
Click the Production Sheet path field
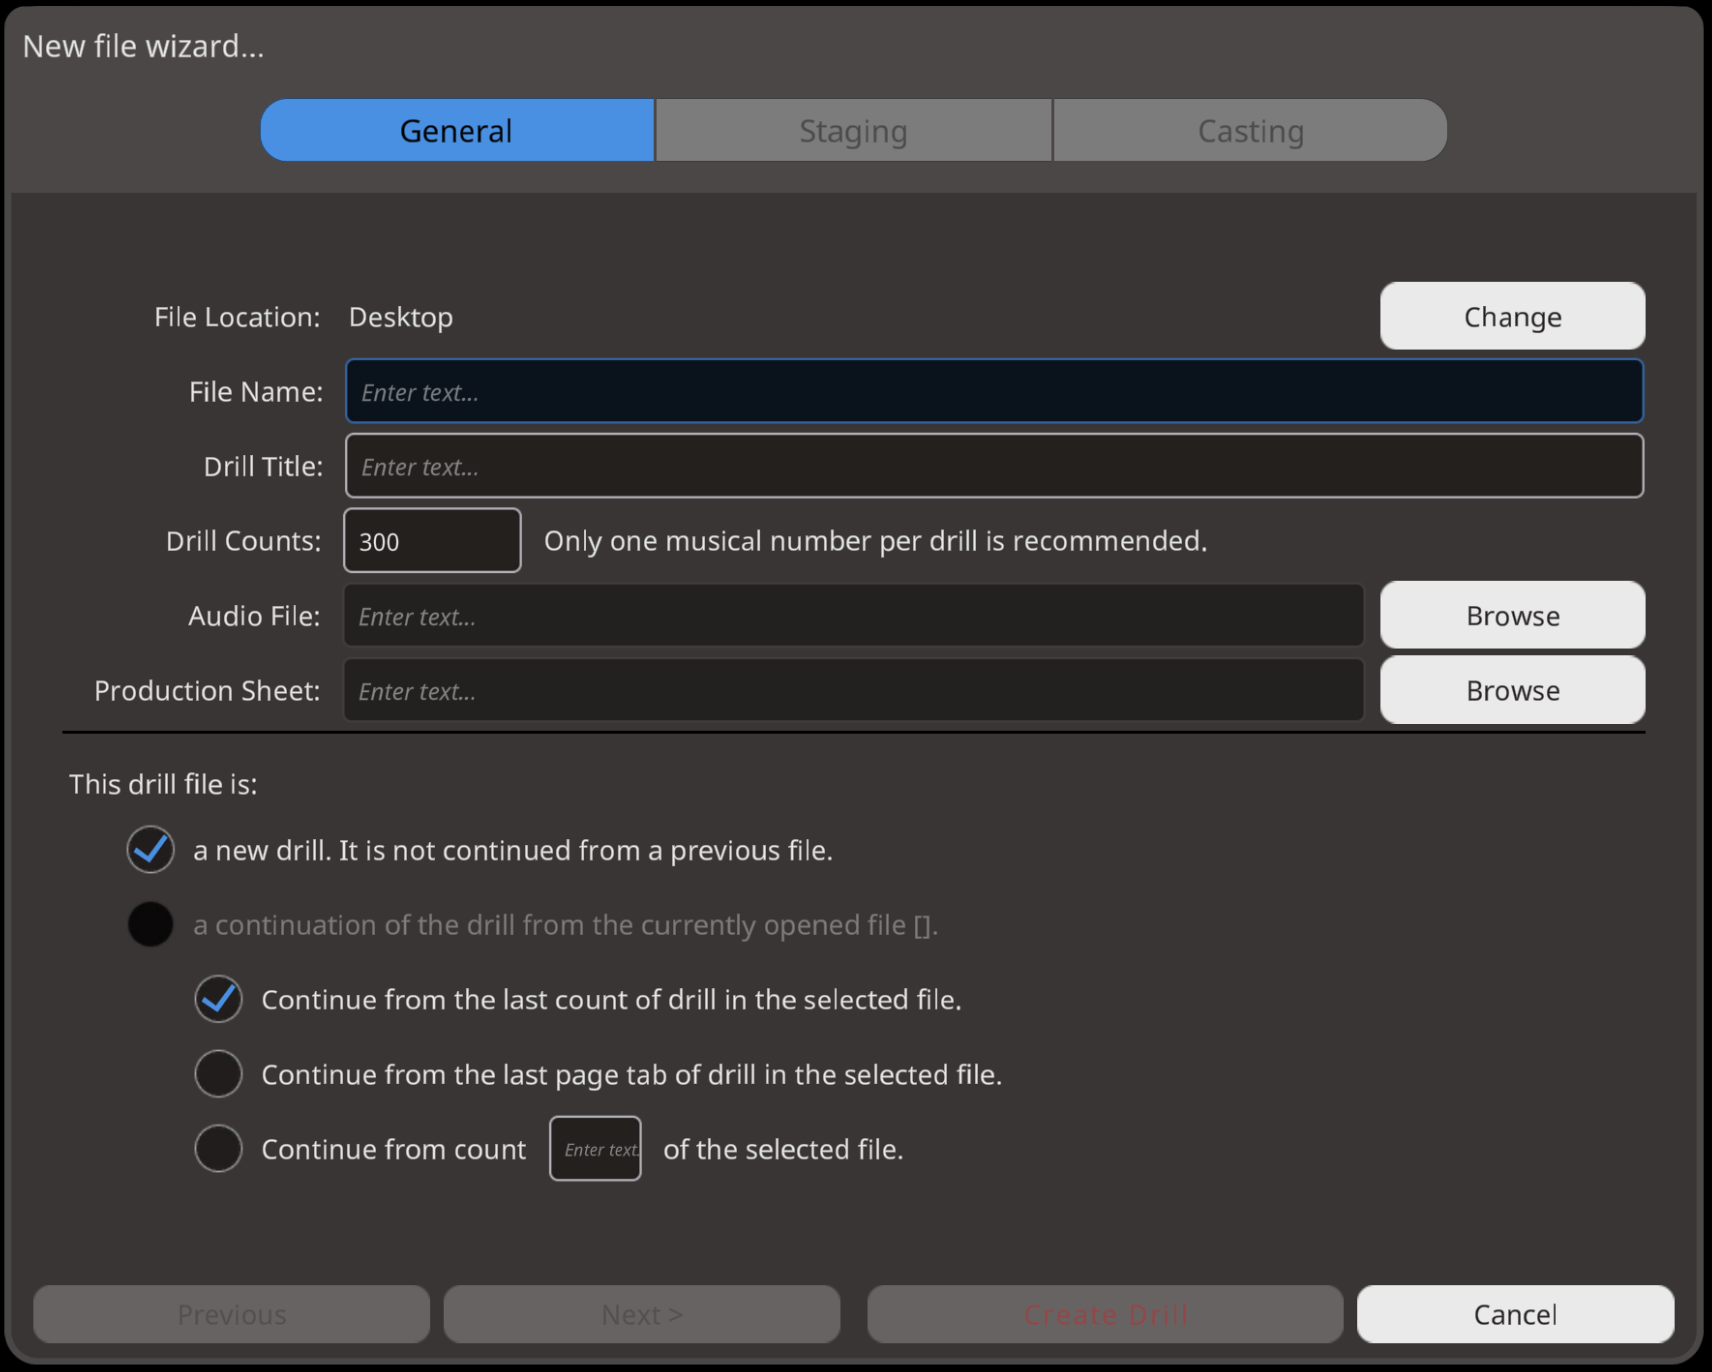853,691
